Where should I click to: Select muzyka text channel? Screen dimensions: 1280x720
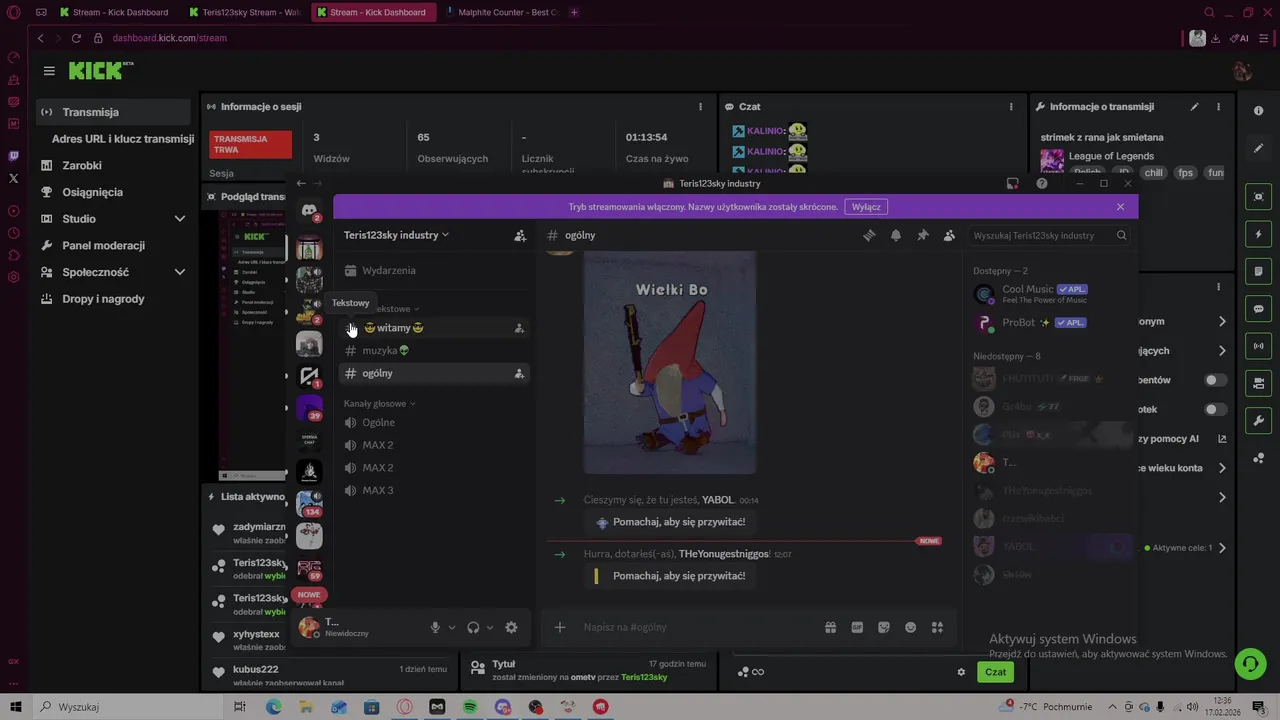pyautogui.click(x=432, y=351)
